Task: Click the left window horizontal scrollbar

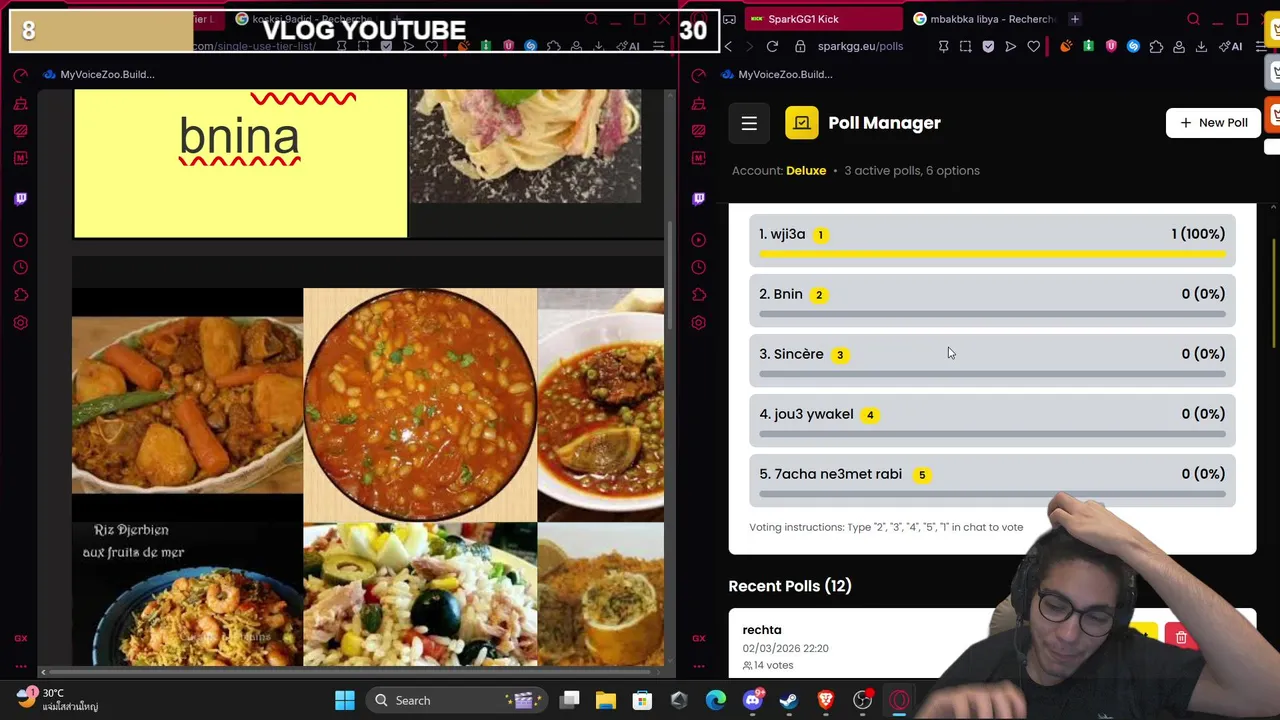Action: (x=350, y=672)
